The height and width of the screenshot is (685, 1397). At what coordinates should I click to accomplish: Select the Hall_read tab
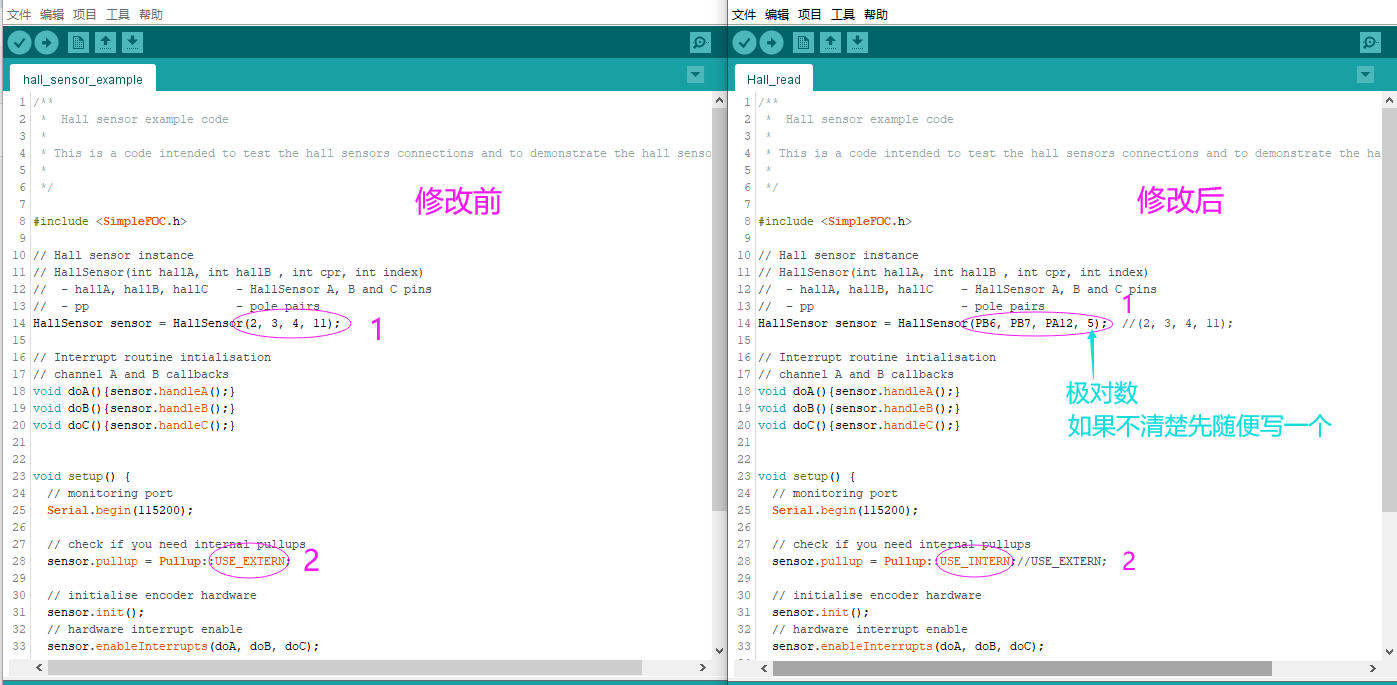tap(773, 77)
